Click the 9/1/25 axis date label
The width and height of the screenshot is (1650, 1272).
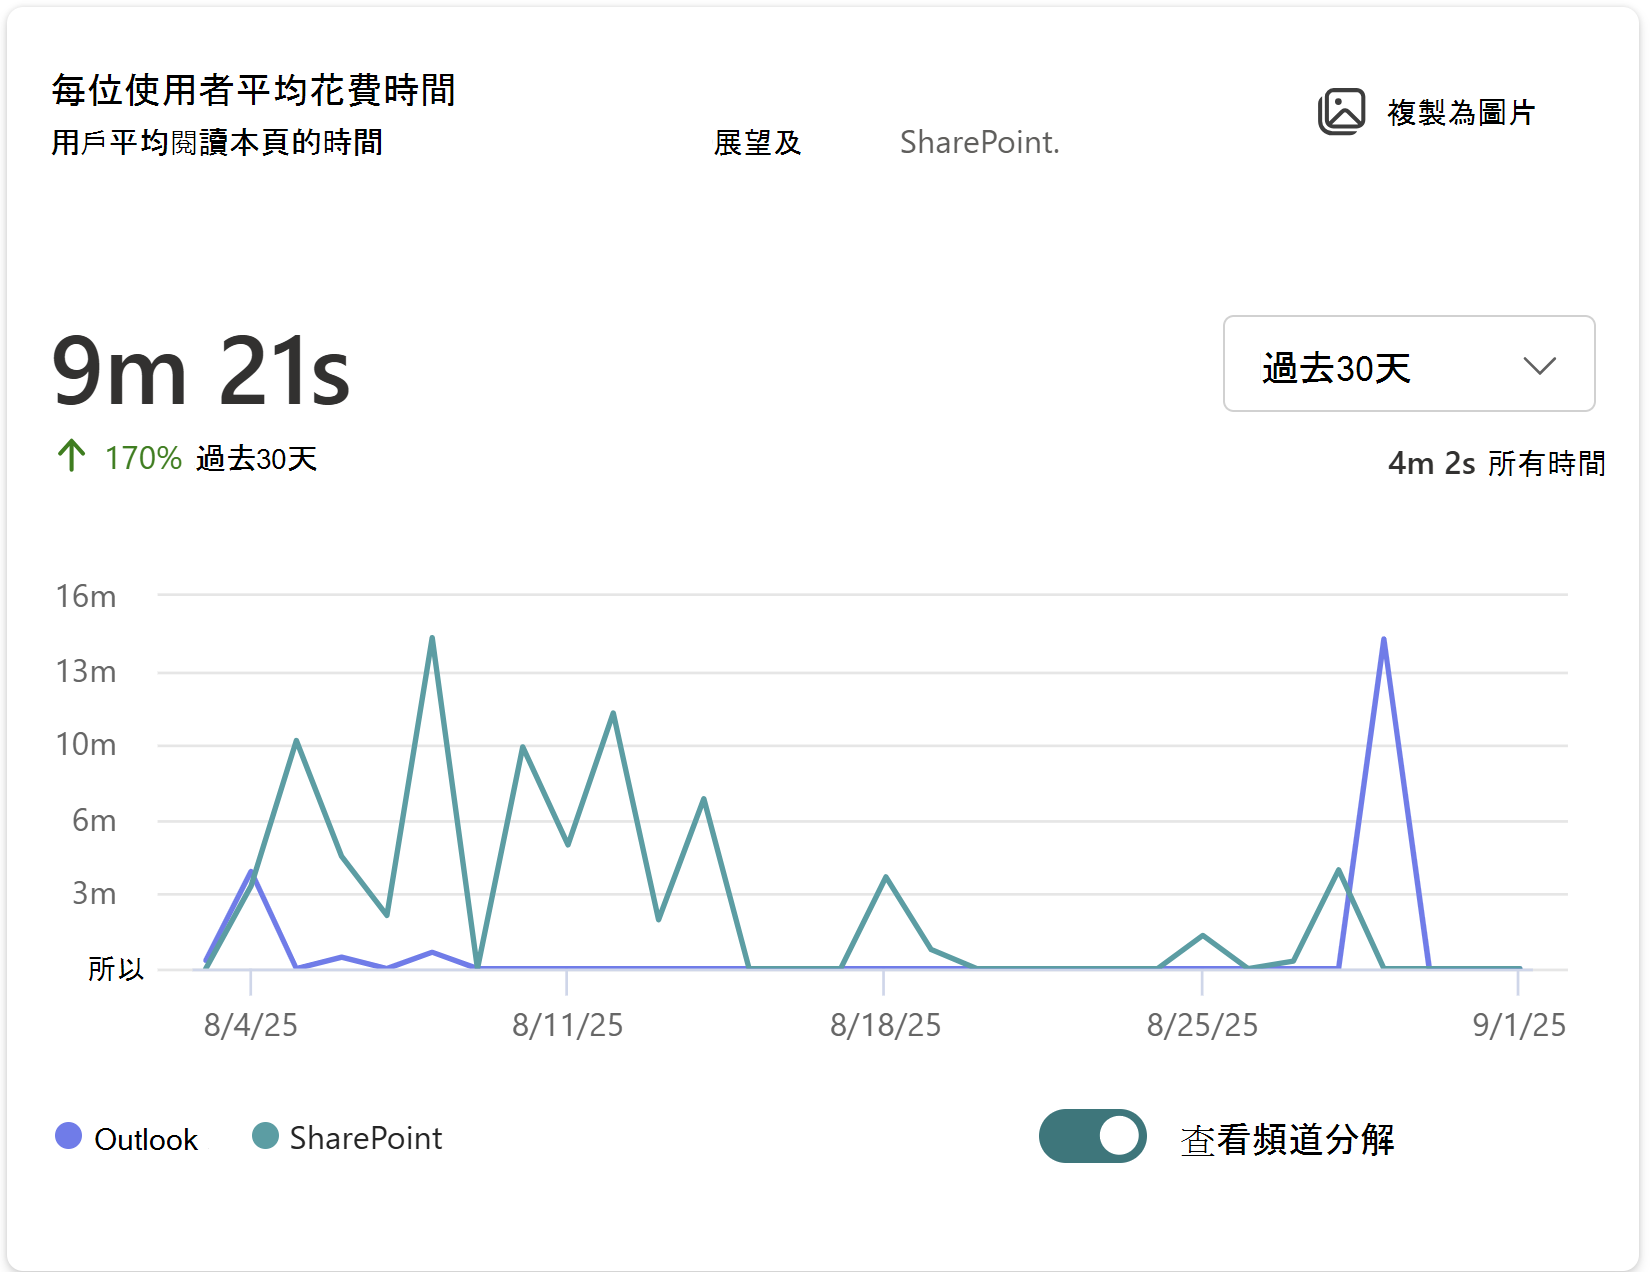coord(1519,1025)
